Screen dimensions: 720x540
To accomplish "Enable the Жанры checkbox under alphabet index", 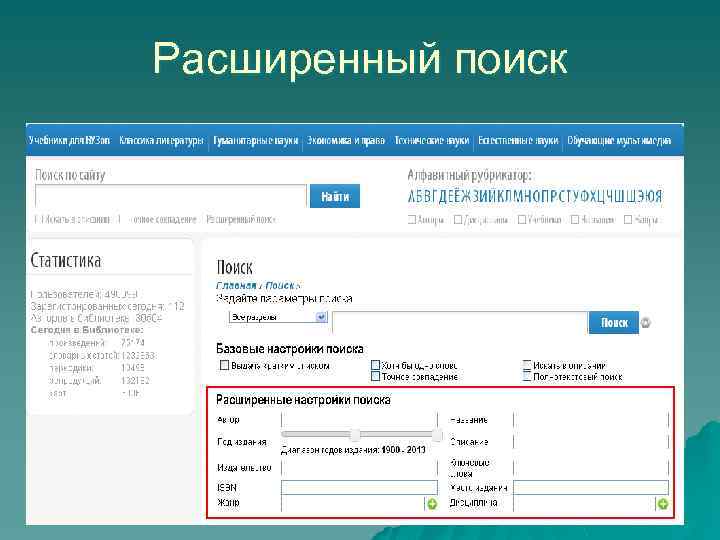I will point(628,219).
